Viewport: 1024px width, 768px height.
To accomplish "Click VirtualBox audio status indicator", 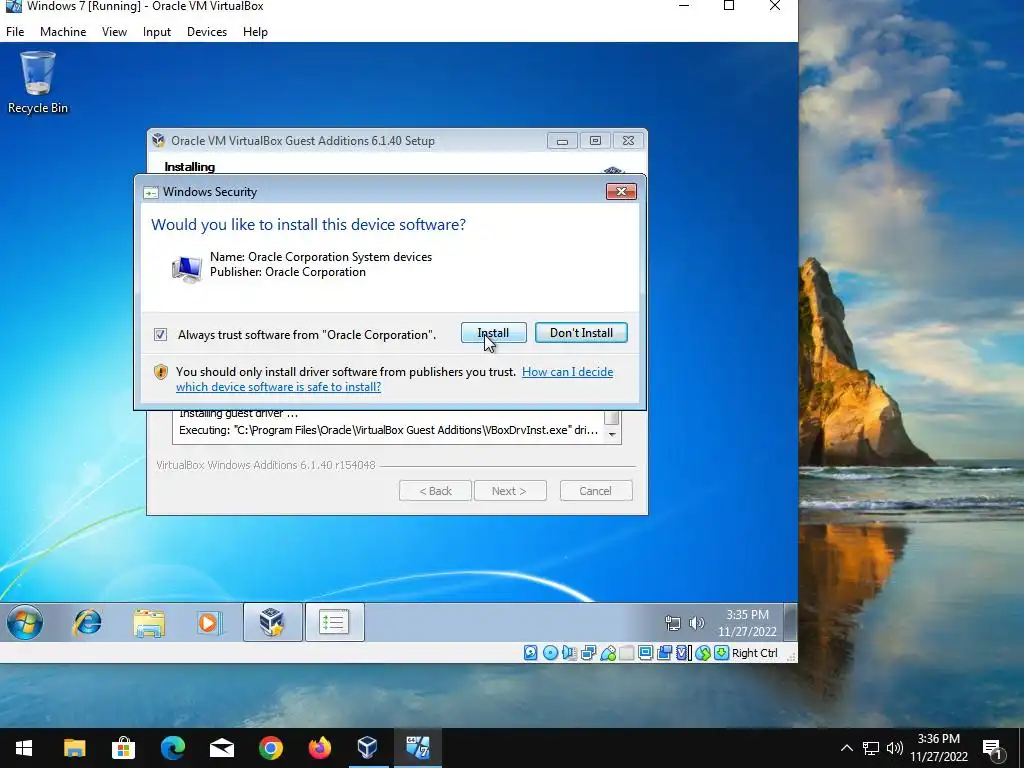I will 569,652.
